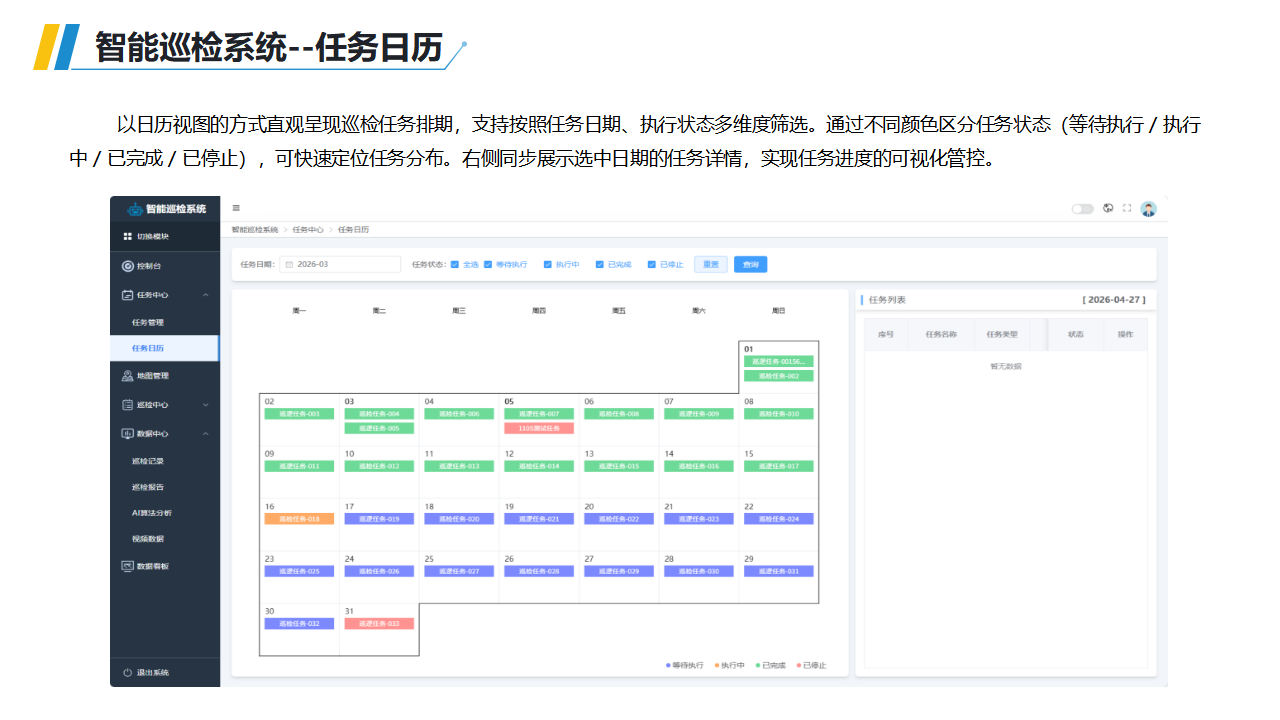Click the 控制台 dashboard icon

click(127, 266)
